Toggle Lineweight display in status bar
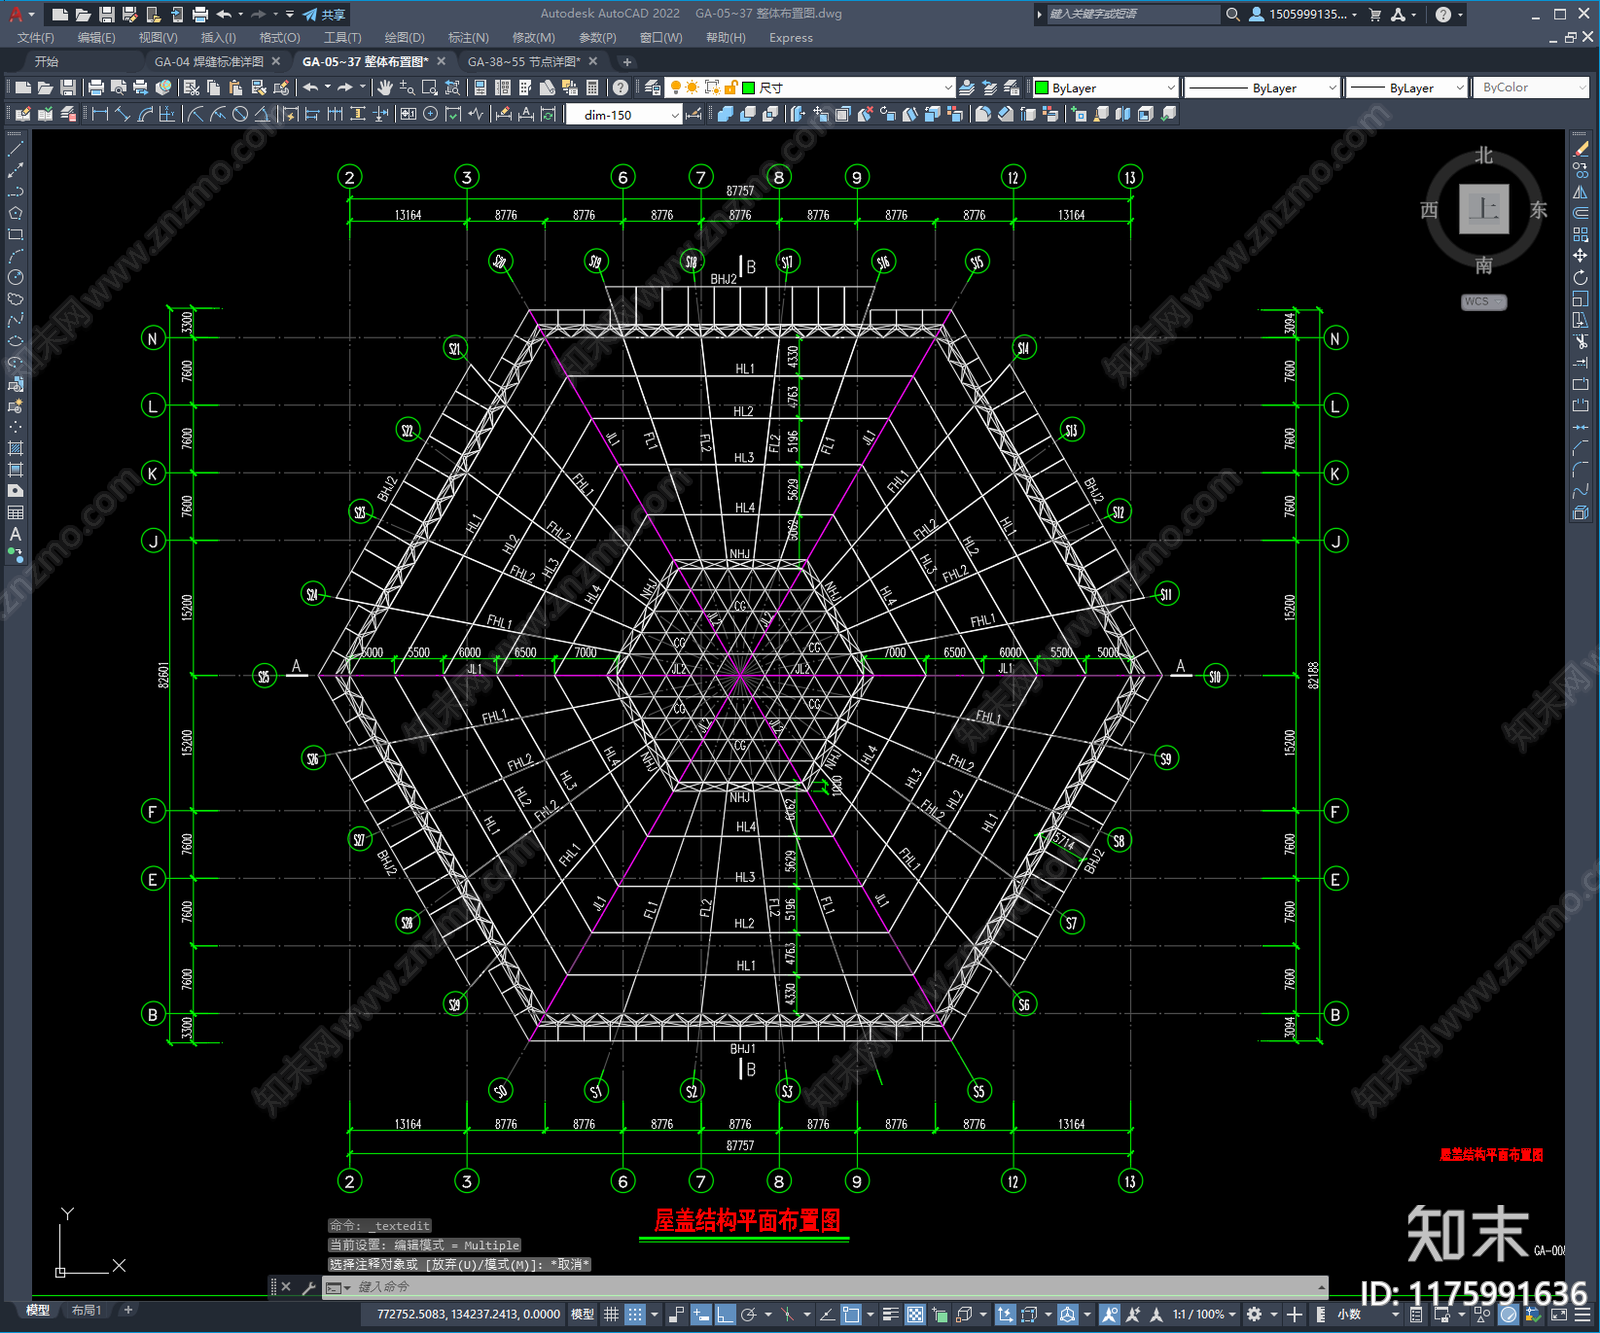The width and height of the screenshot is (1600, 1333). (x=890, y=1314)
